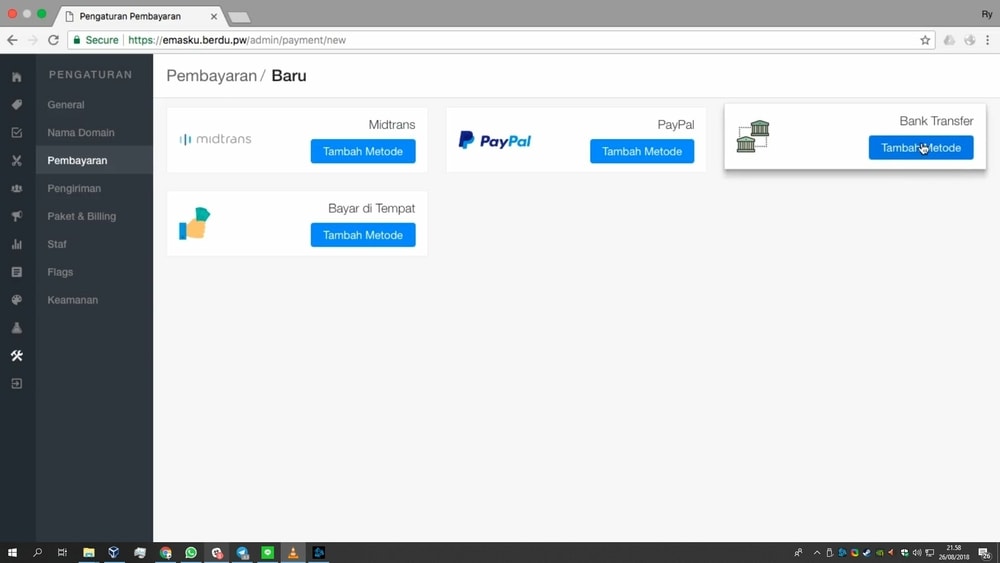Click the home icon in the left sidebar
The width and height of the screenshot is (1000, 563).
(x=17, y=77)
